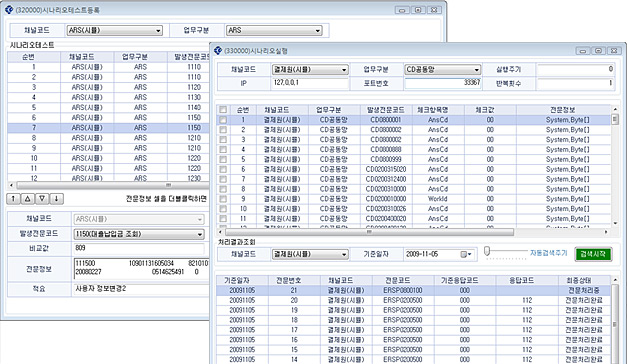The width and height of the screenshot is (627, 364).
Task: Open the 채널코드 dropdown under 처리결과조회
Action: [310, 254]
